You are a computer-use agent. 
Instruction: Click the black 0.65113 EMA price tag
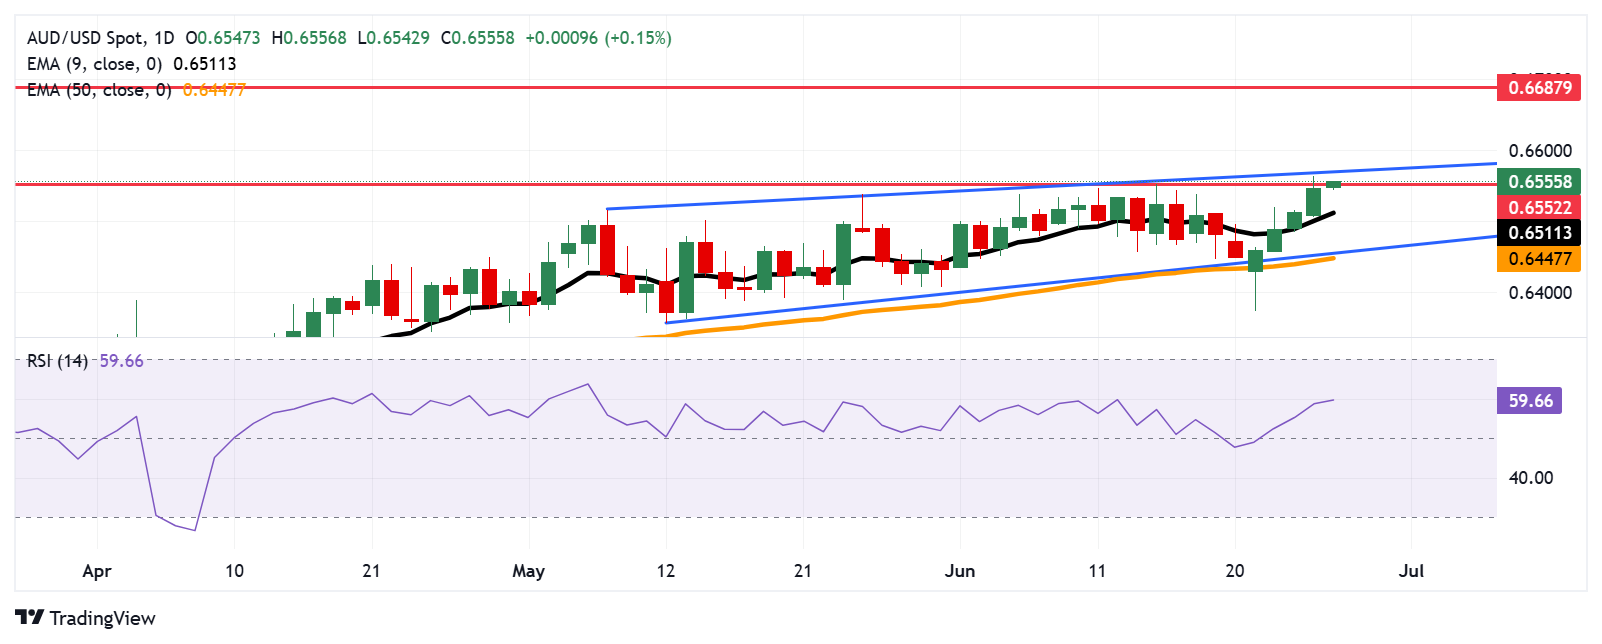[x=1539, y=233]
